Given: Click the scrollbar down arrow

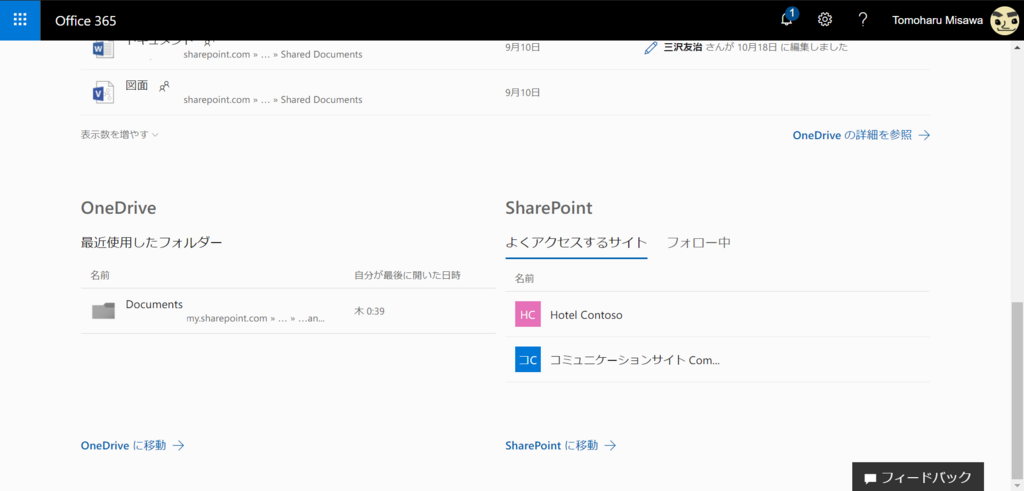Looking at the screenshot, I should pyautogui.click(x=1017, y=484).
